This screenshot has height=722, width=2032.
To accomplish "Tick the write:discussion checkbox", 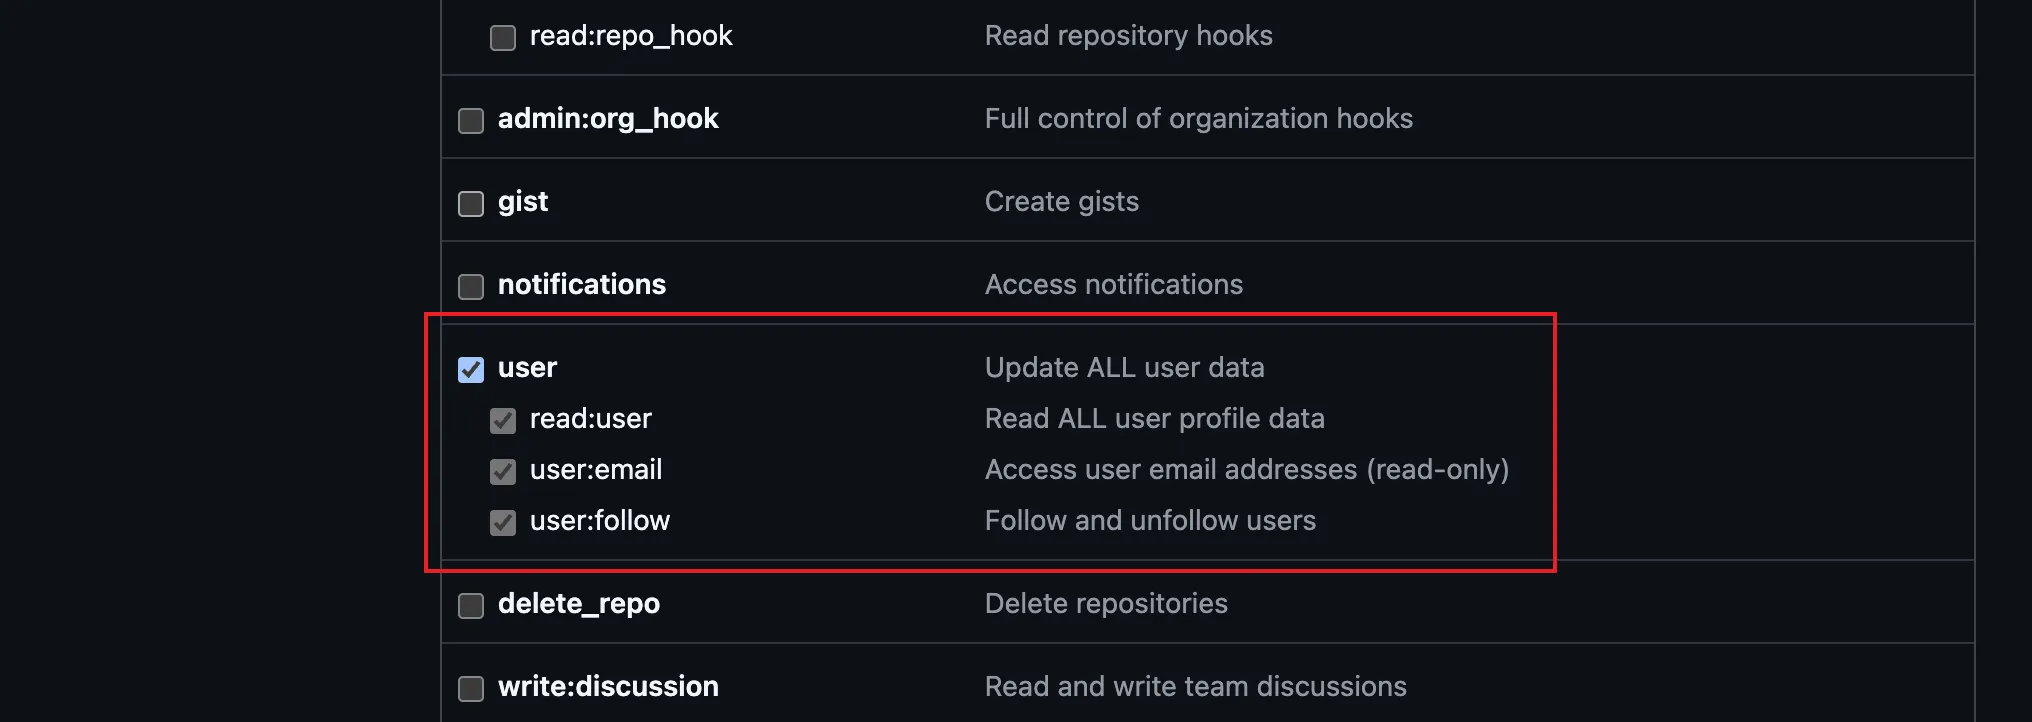I will point(471,689).
